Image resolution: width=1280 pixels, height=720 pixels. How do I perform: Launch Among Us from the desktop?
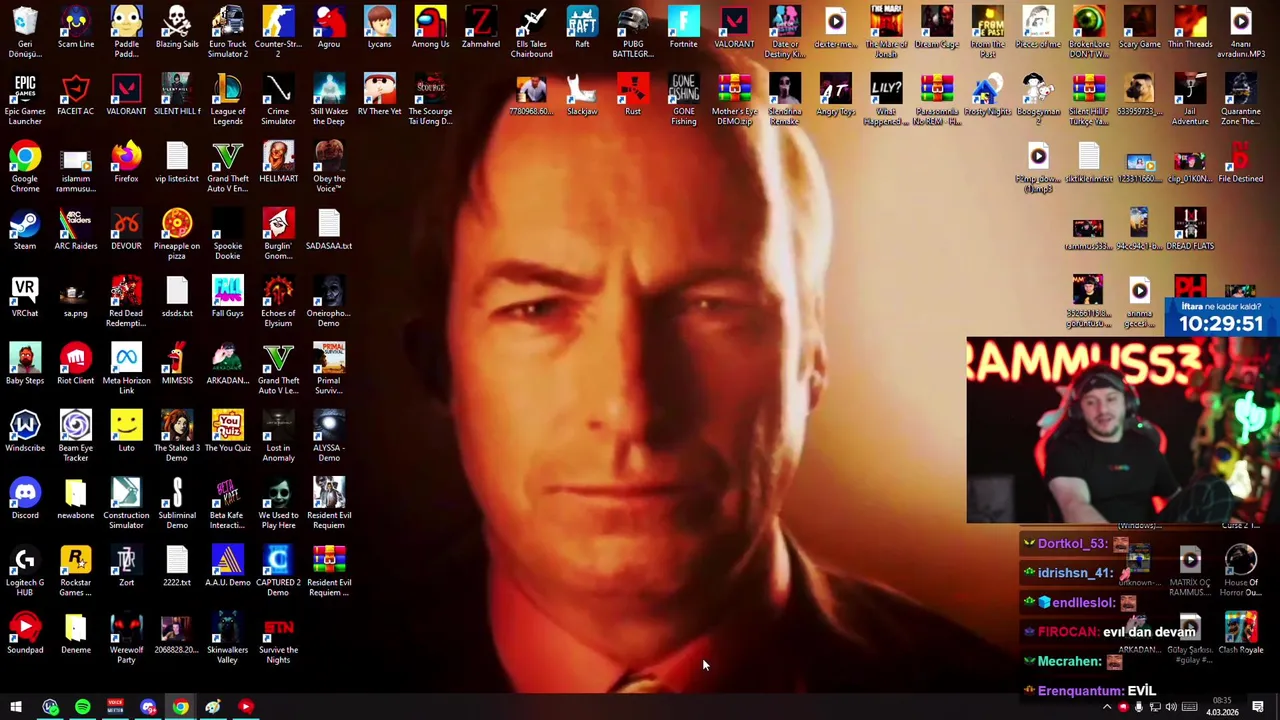(x=430, y=27)
